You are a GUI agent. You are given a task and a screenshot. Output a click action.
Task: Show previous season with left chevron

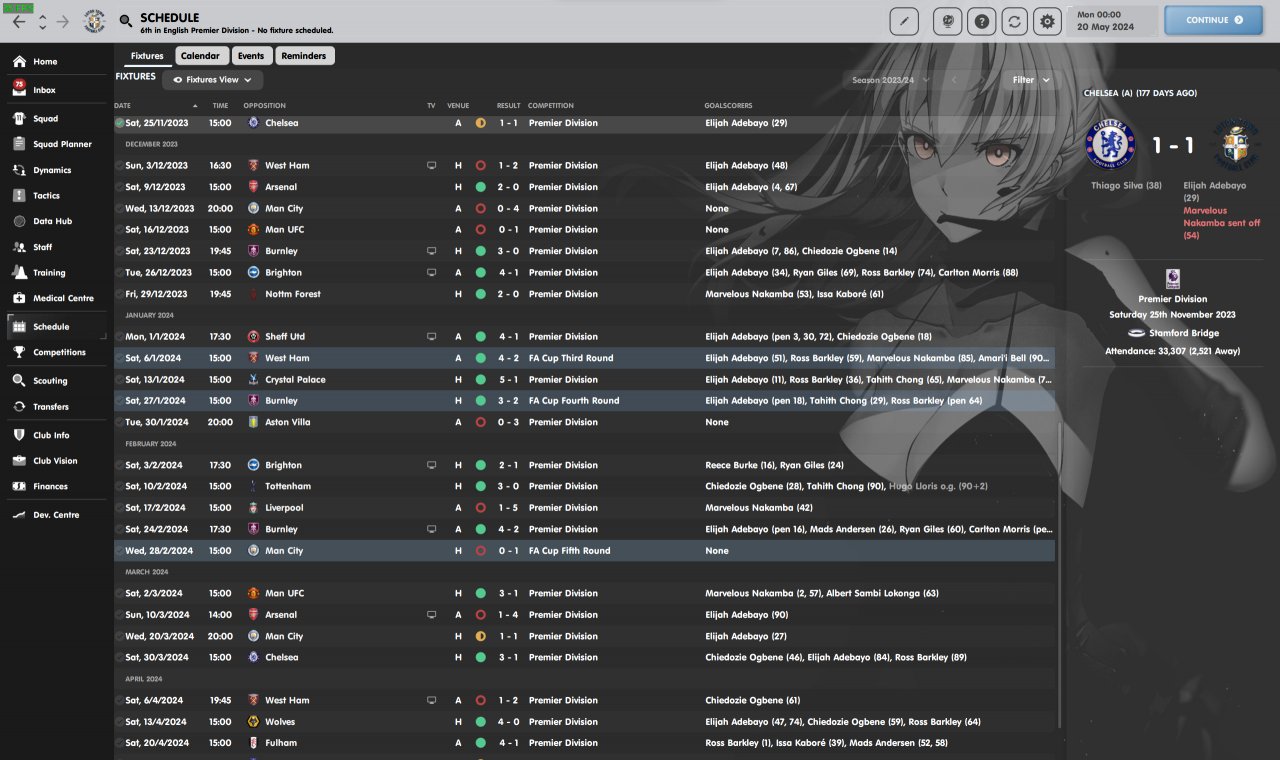point(954,80)
